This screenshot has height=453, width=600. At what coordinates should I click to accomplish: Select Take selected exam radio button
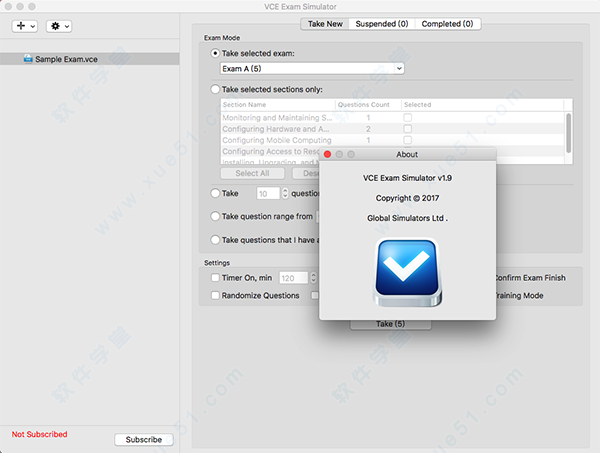coord(215,53)
